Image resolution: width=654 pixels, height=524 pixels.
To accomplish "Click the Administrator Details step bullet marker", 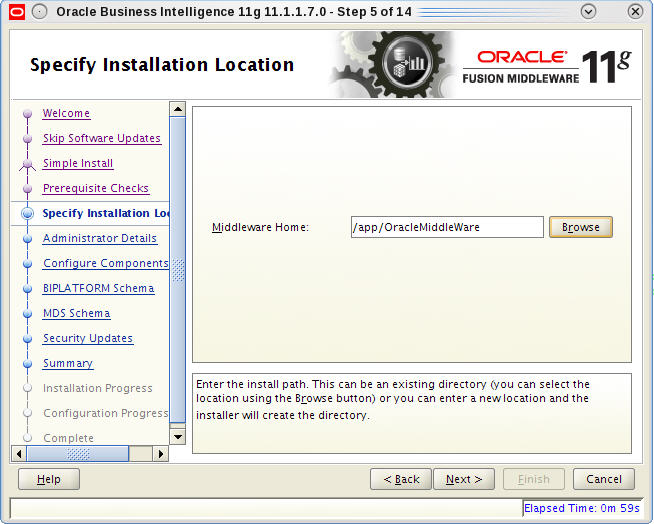I will pos(28,239).
